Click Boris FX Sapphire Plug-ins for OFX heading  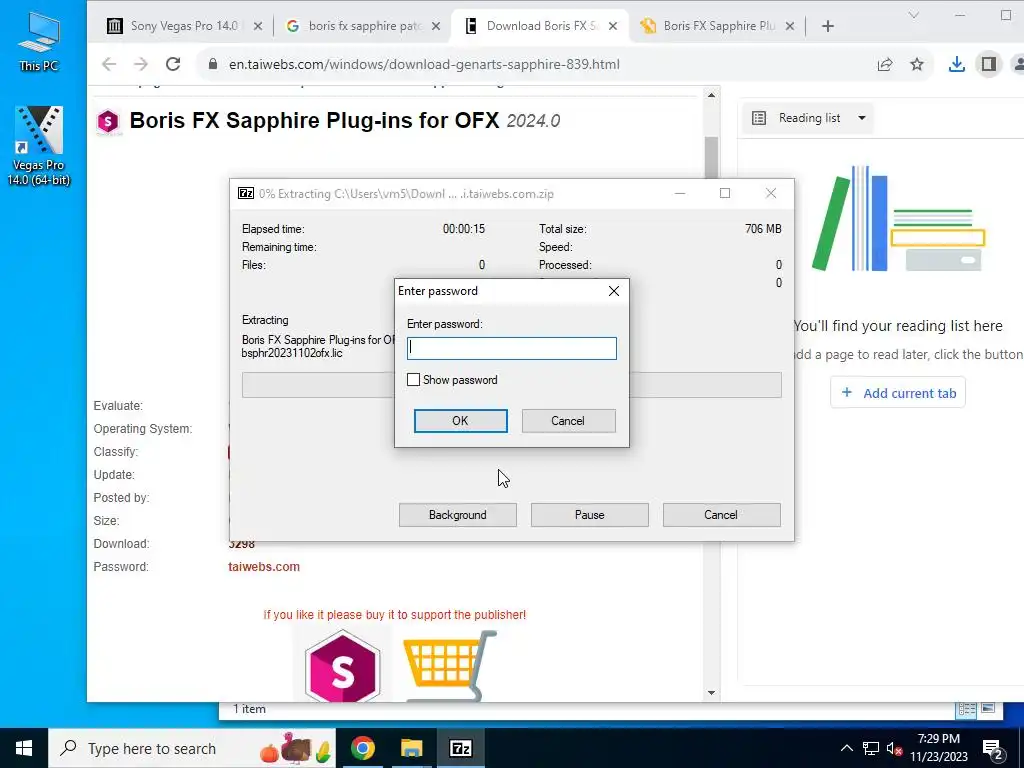314,121
